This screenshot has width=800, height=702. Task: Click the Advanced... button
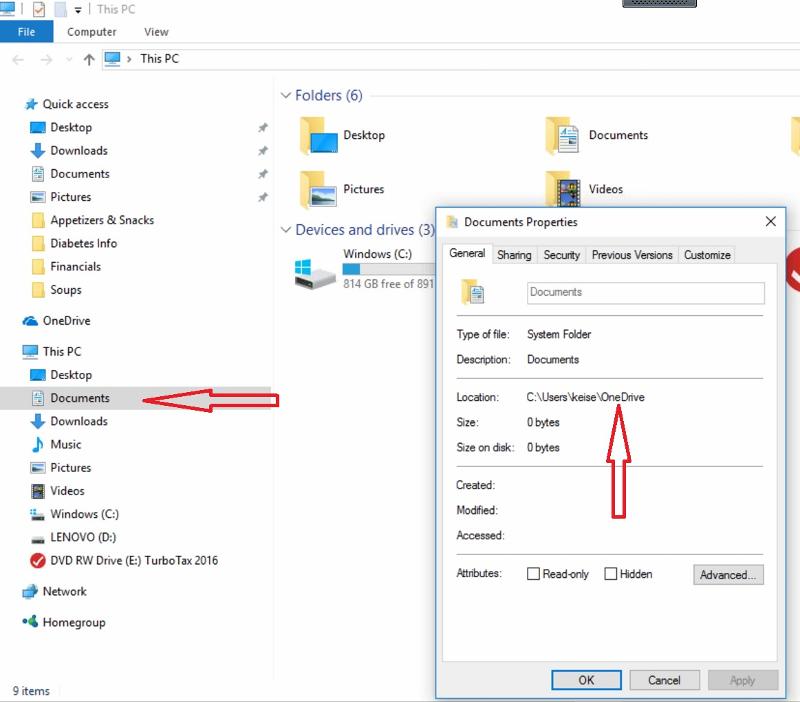(728, 575)
